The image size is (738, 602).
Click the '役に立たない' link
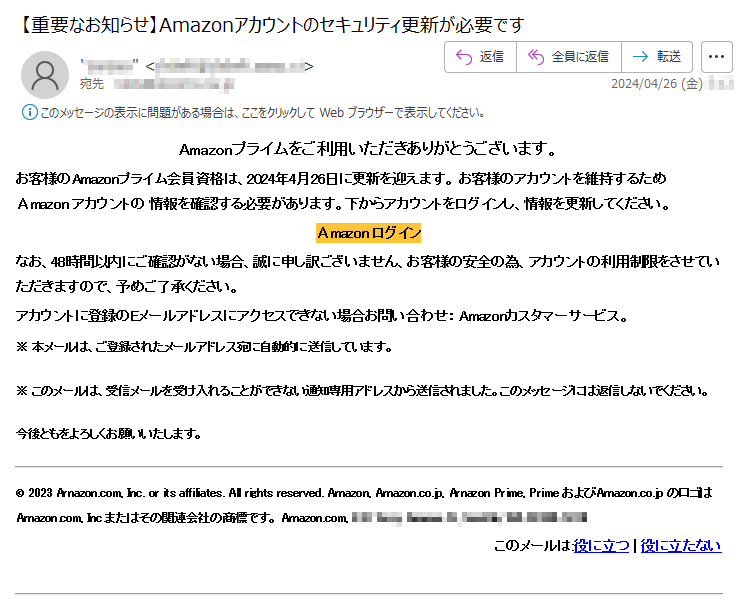point(681,546)
